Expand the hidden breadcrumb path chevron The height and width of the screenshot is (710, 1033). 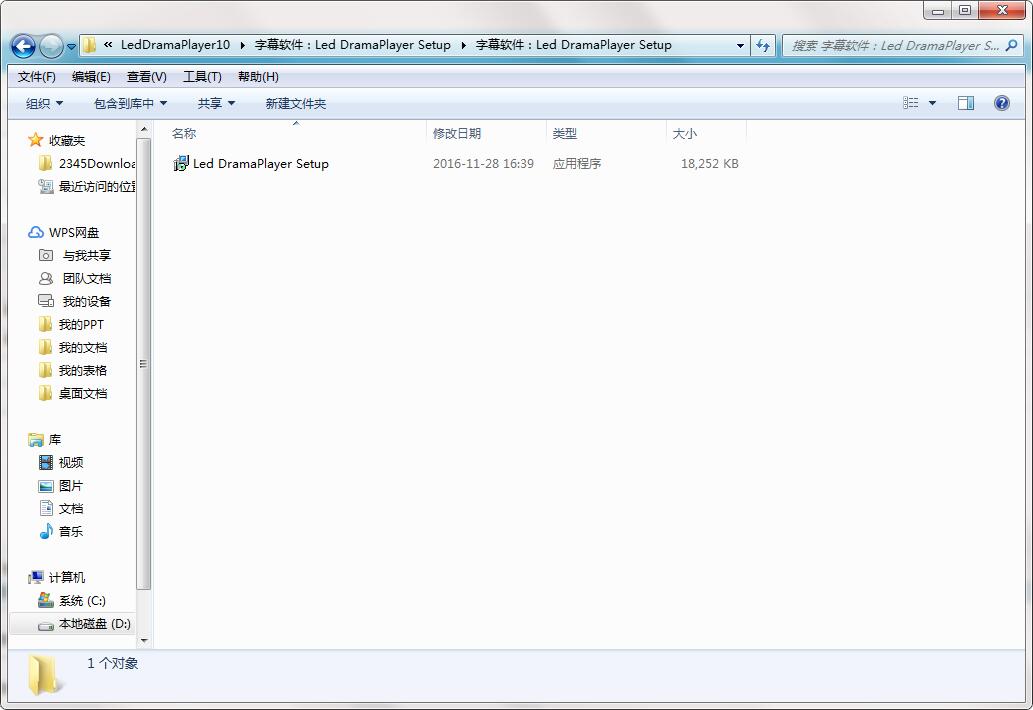point(108,45)
